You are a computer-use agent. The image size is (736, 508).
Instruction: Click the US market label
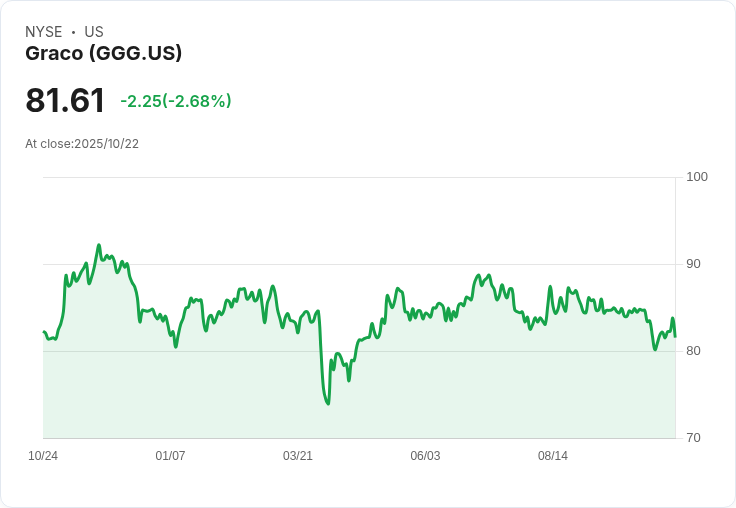(x=94, y=32)
